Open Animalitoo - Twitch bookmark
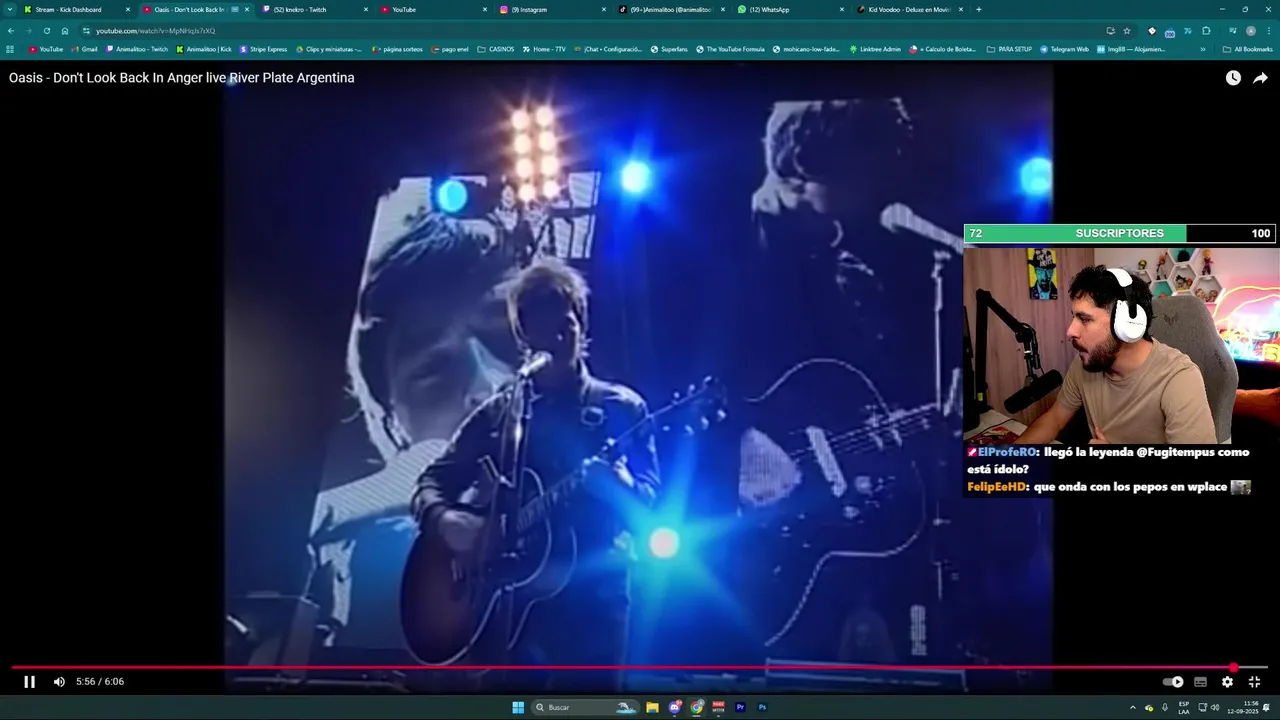This screenshot has height=720, width=1280. [x=137, y=49]
